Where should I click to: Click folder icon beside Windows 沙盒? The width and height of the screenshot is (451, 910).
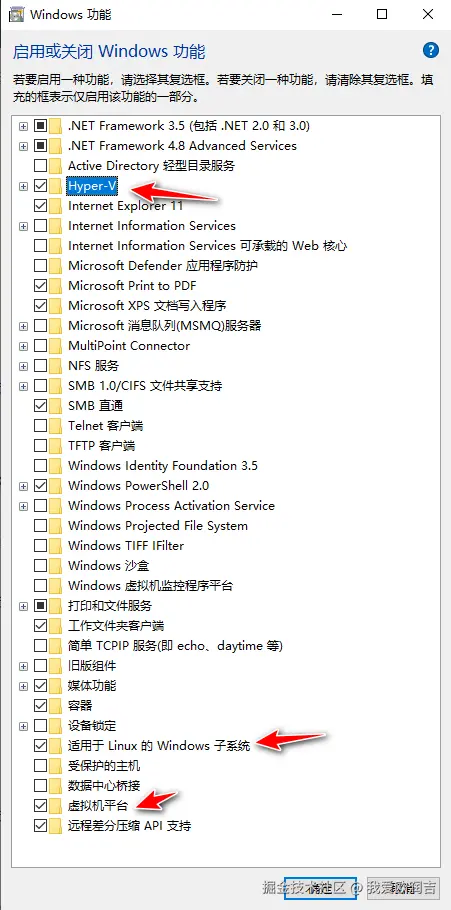point(55,565)
